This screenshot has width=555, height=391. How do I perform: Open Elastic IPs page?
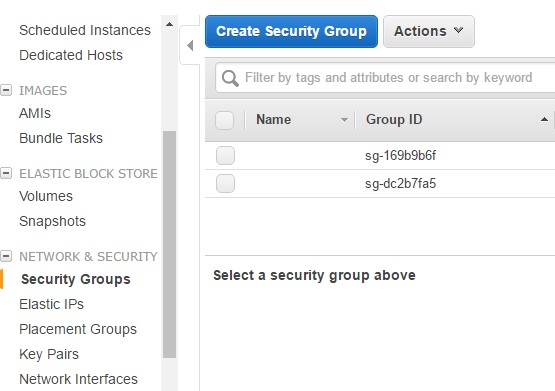tap(51, 304)
